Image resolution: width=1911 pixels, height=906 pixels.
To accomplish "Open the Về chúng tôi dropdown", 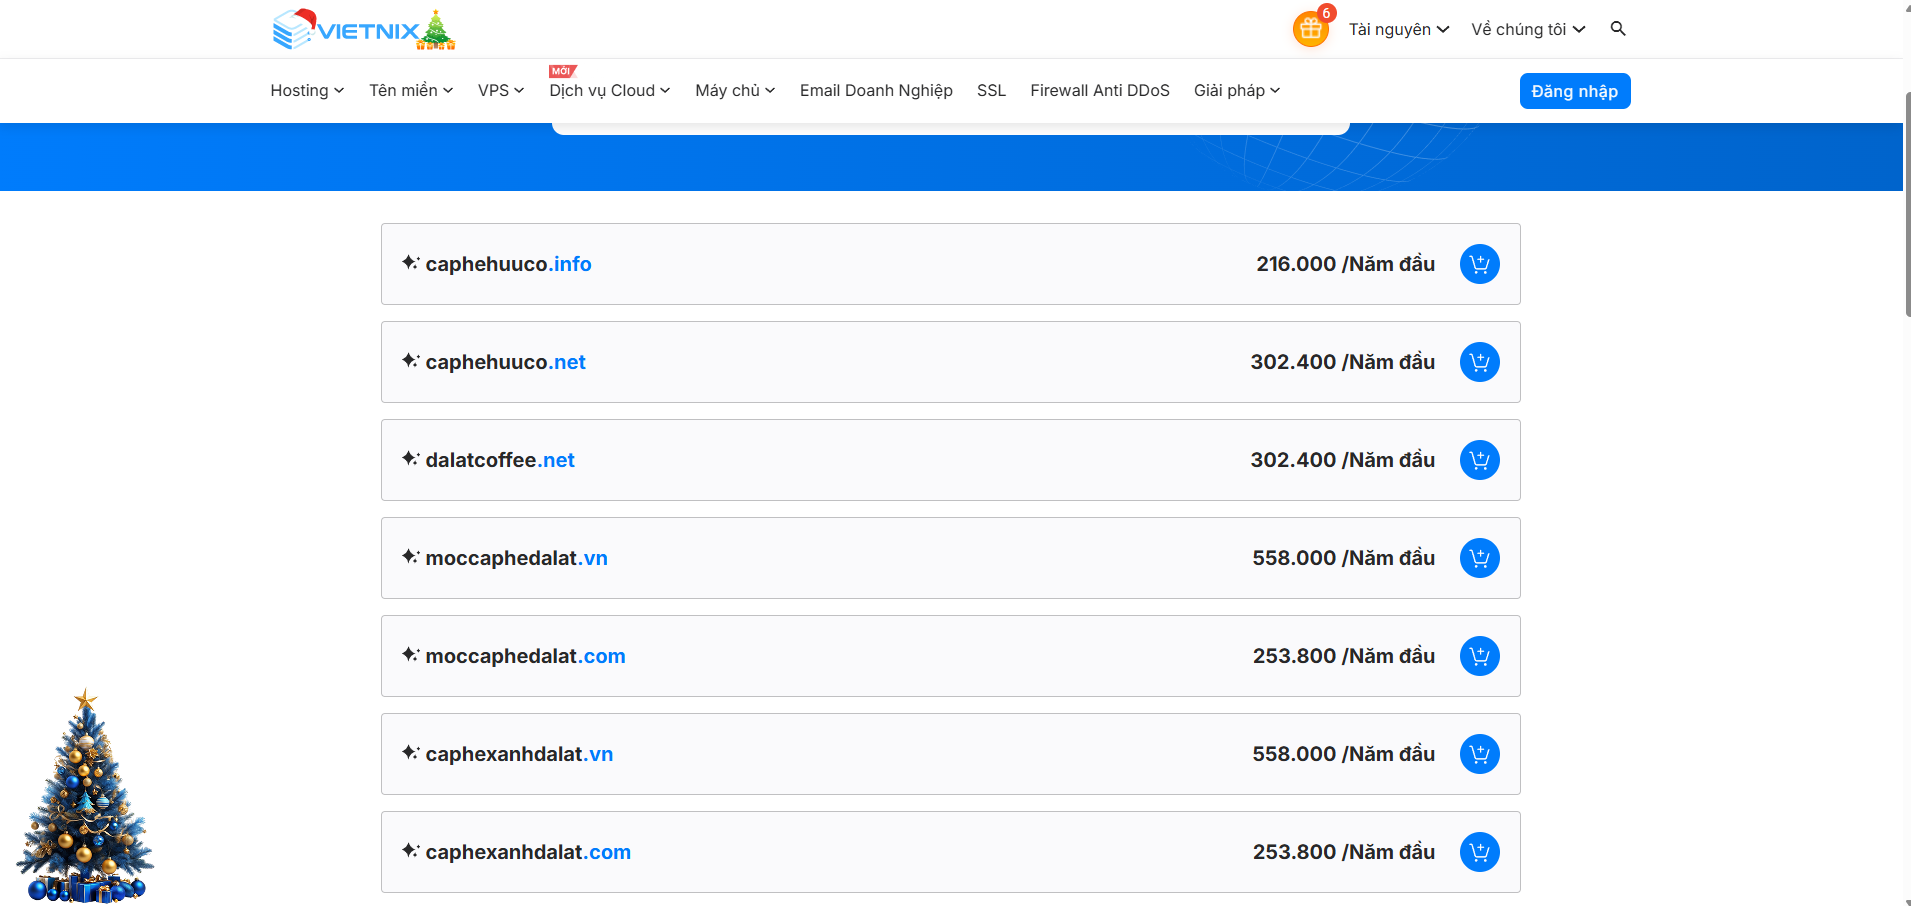I will 1527,30.
